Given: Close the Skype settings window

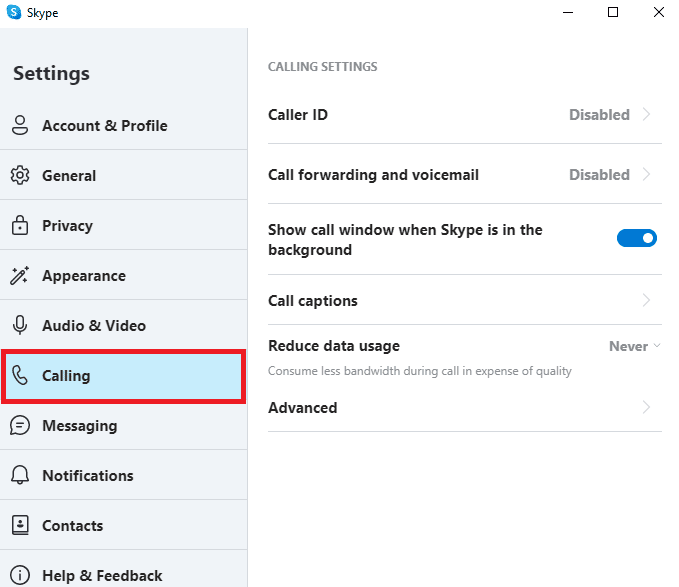Looking at the screenshot, I should (659, 12).
